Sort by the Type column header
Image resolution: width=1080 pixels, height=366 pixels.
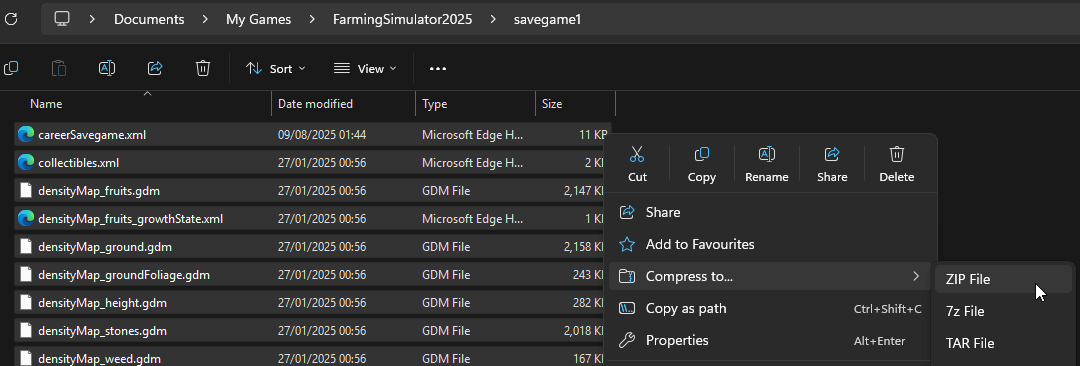click(x=435, y=104)
